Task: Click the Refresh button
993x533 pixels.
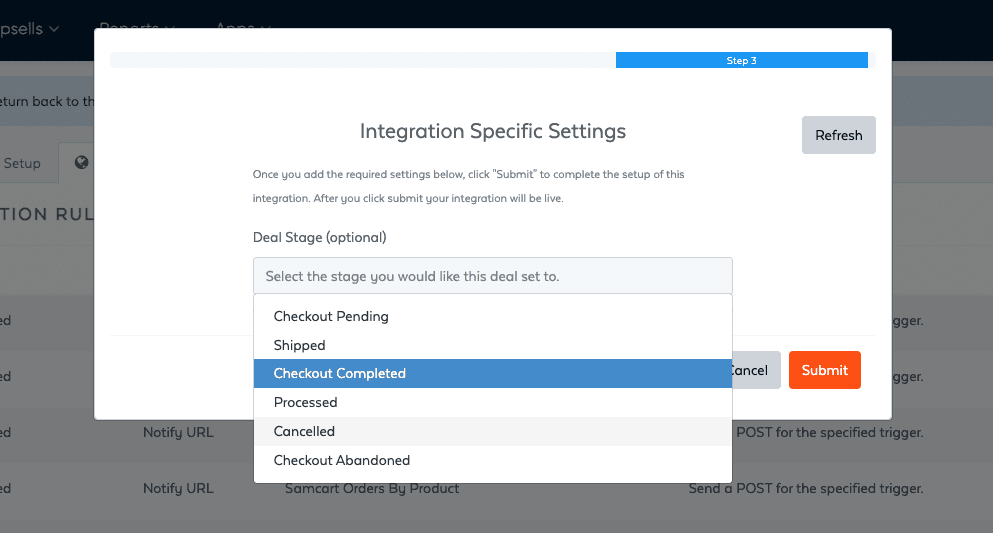Action: coord(838,135)
